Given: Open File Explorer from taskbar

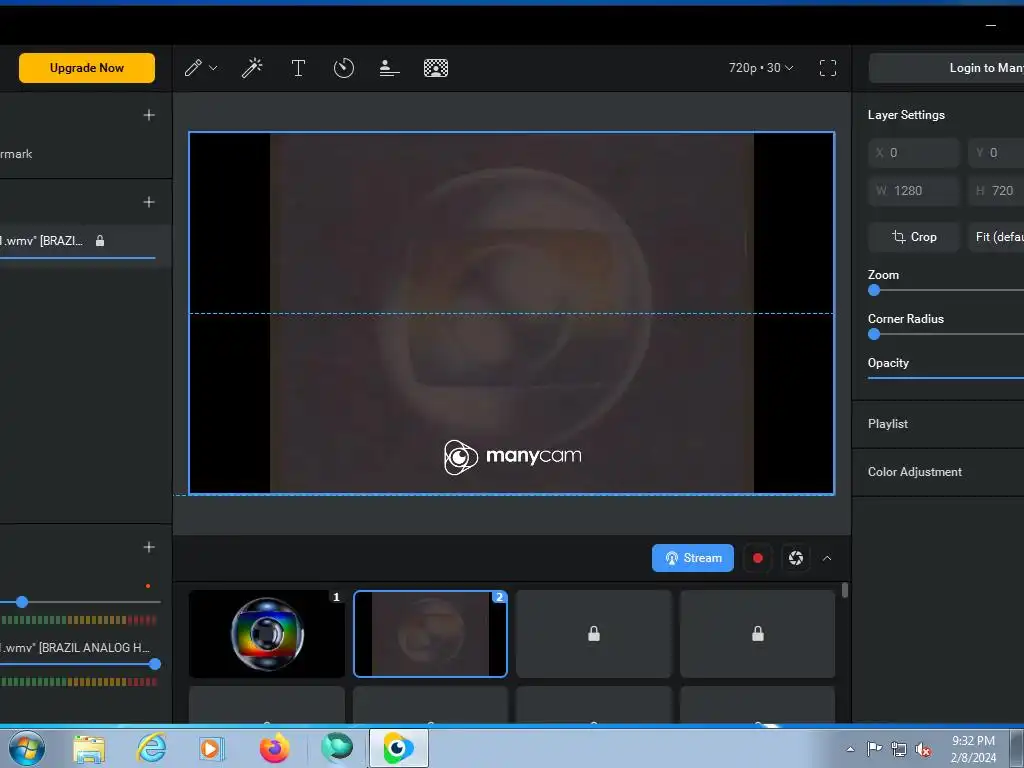Looking at the screenshot, I should [89, 748].
